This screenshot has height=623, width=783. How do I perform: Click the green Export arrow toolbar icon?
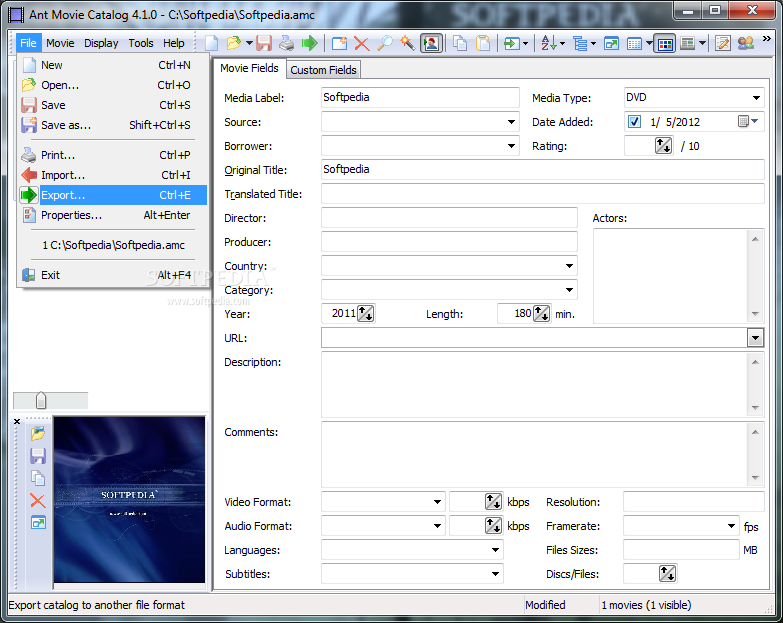pos(310,43)
